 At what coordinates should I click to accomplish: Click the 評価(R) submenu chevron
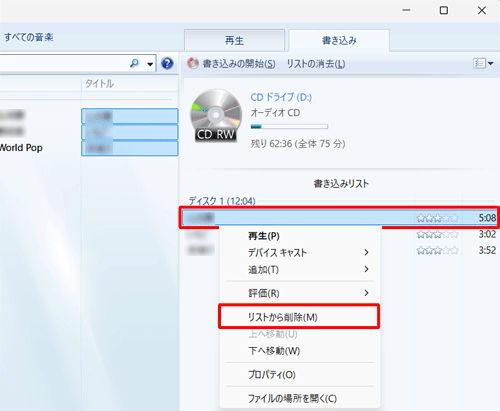pyautogui.click(x=366, y=293)
